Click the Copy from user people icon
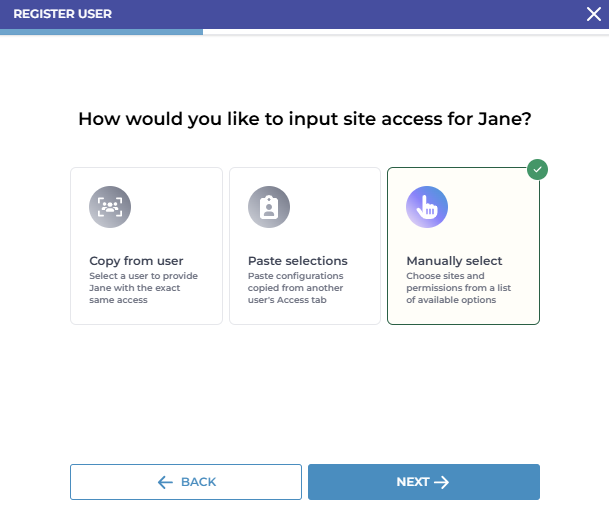 point(110,207)
